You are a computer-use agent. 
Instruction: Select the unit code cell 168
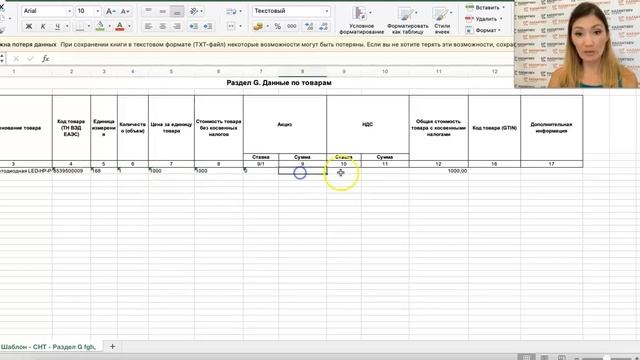[104, 171]
